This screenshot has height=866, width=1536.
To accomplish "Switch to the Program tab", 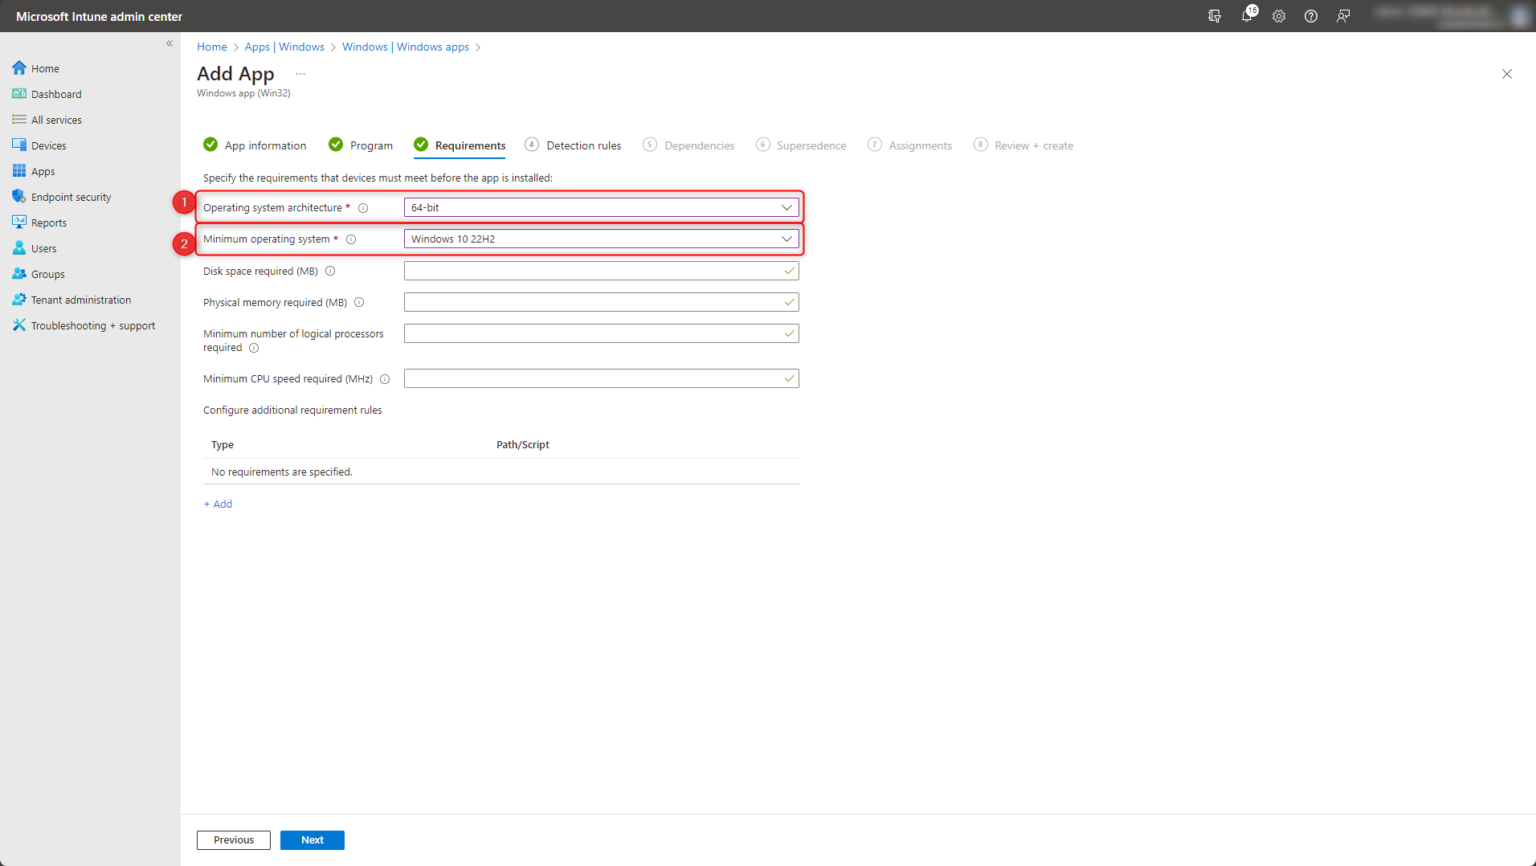I will click(x=370, y=145).
